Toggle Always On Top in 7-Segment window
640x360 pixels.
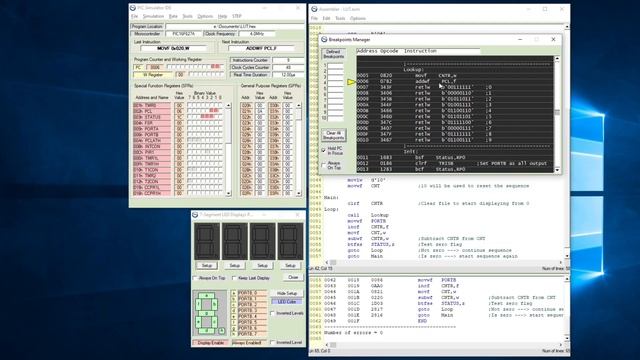(195, 278)
